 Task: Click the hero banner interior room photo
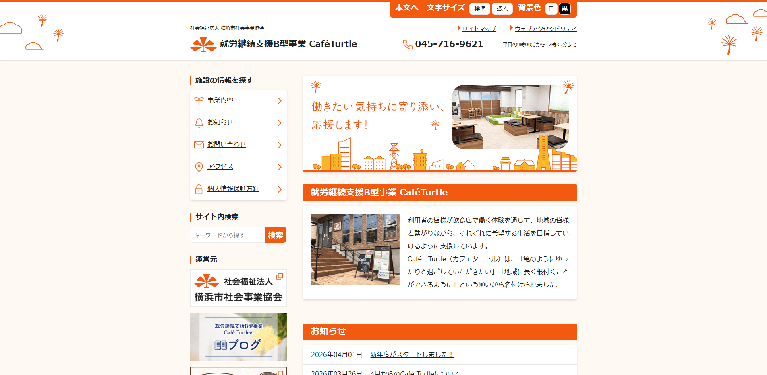coord(511,117)
